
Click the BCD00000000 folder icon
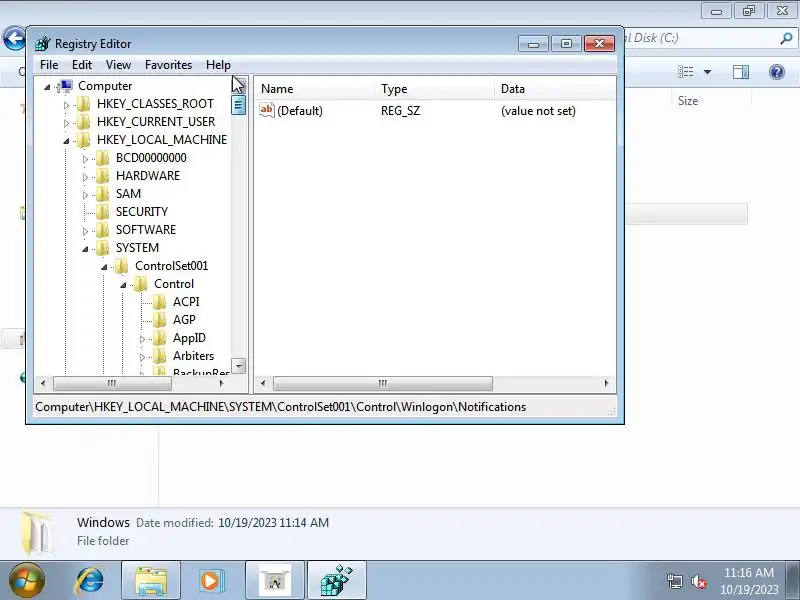click(103, 158)
